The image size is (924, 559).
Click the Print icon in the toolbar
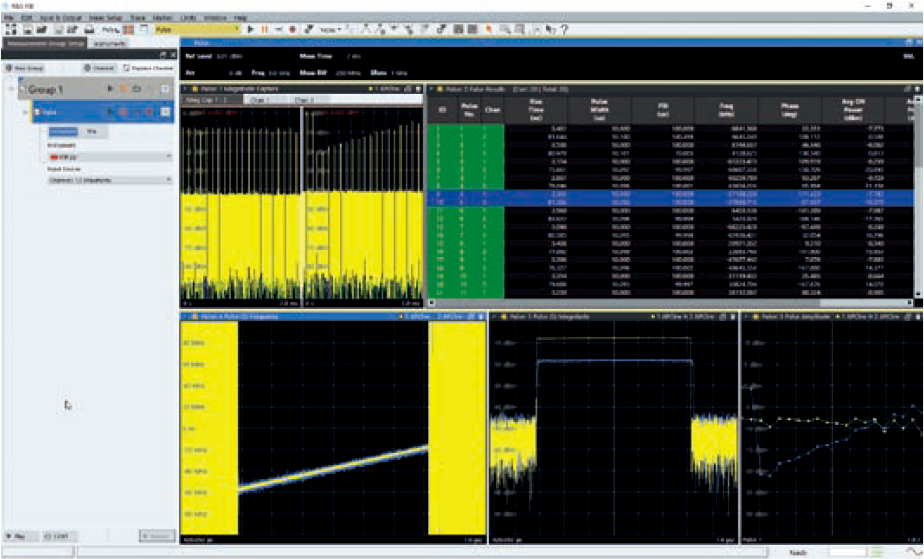[x=88, y=31]
